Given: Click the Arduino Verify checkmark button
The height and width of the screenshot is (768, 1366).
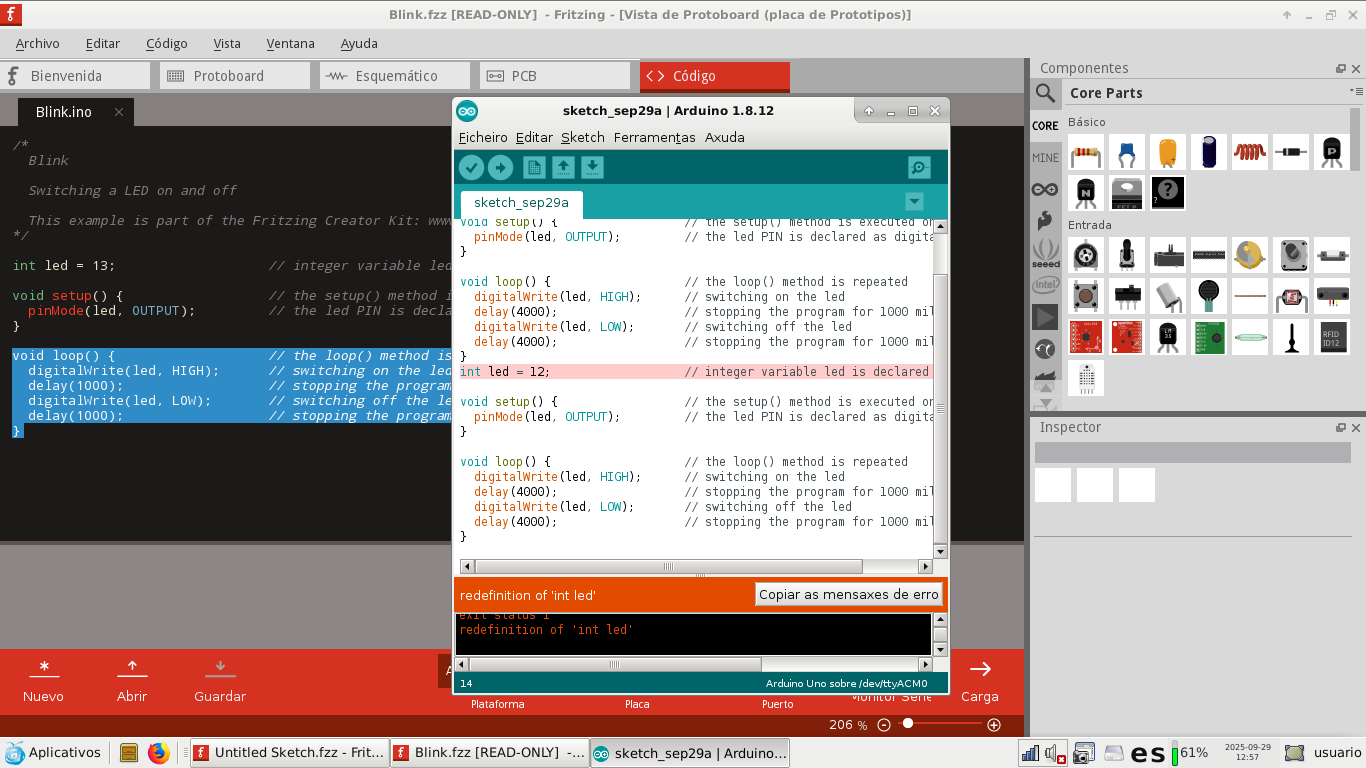Looking at the screenshot, I should click(x=471, y=168).
